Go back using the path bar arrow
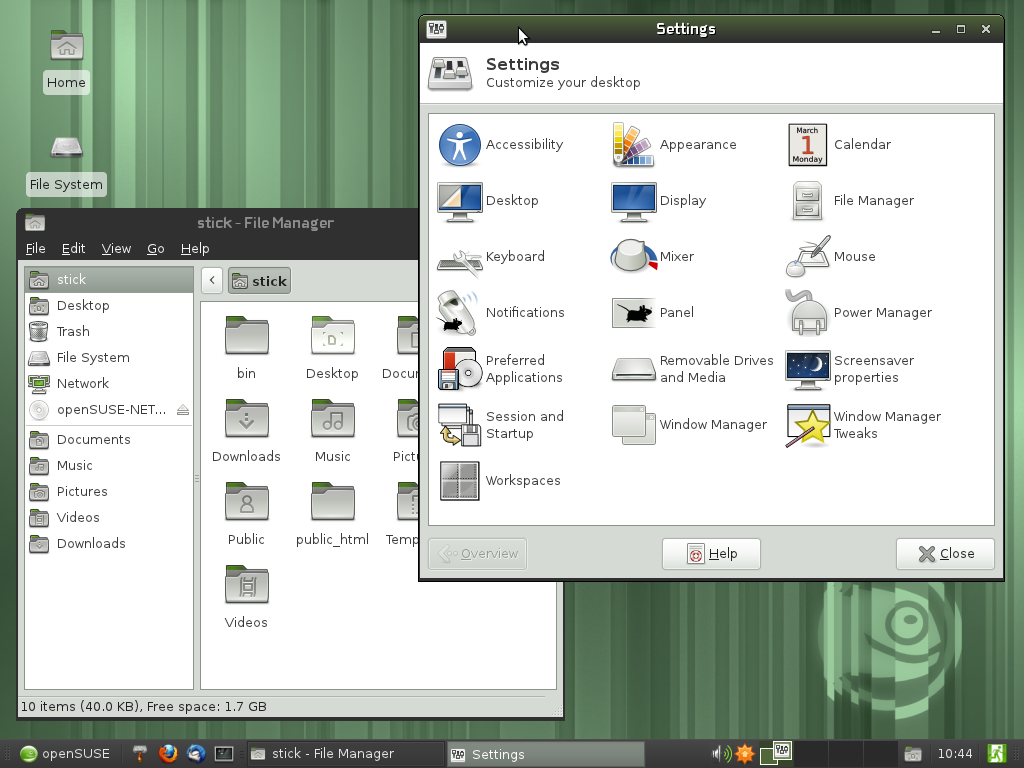 212,281
